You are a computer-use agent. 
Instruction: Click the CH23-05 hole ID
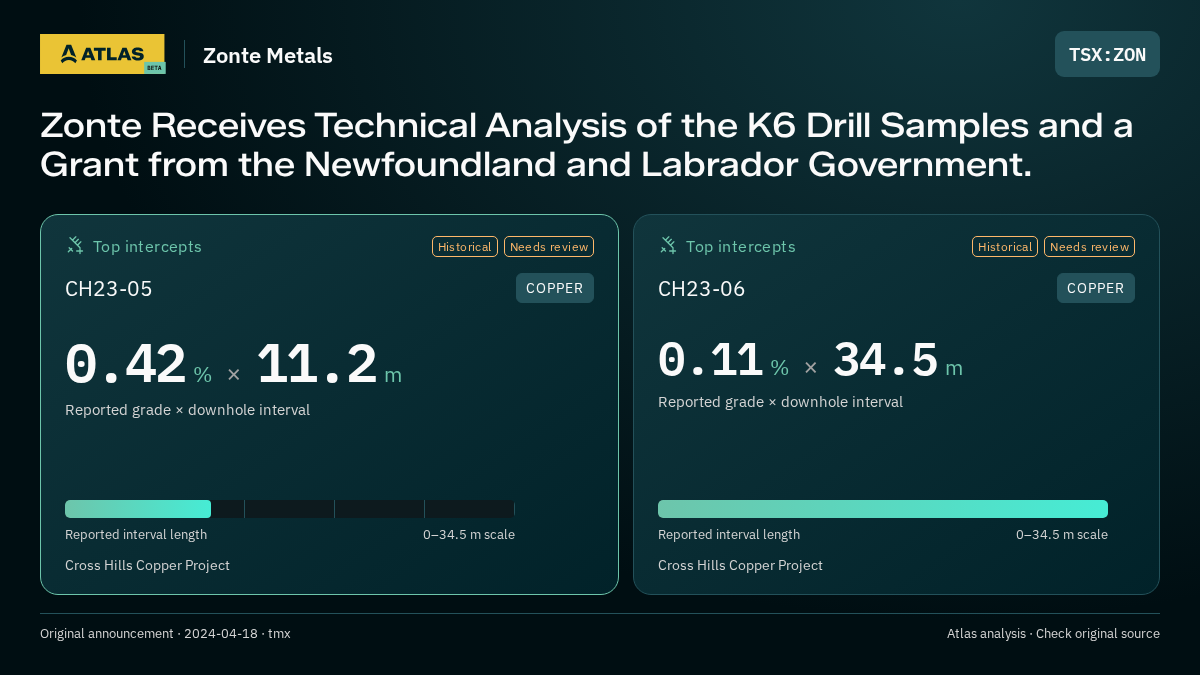(109, 289)
